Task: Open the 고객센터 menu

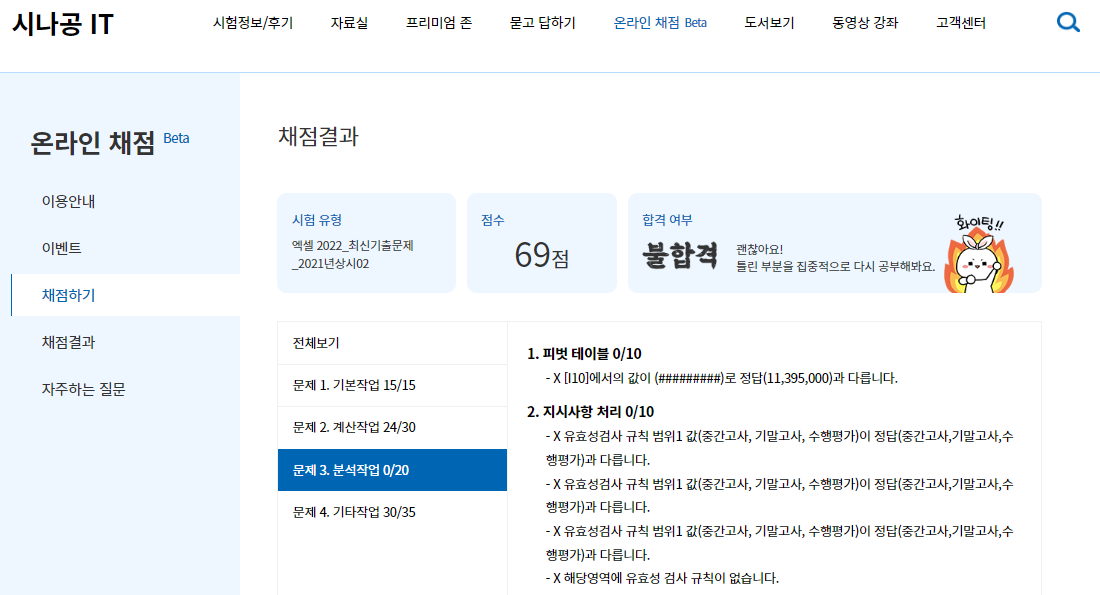Action: 960,23
